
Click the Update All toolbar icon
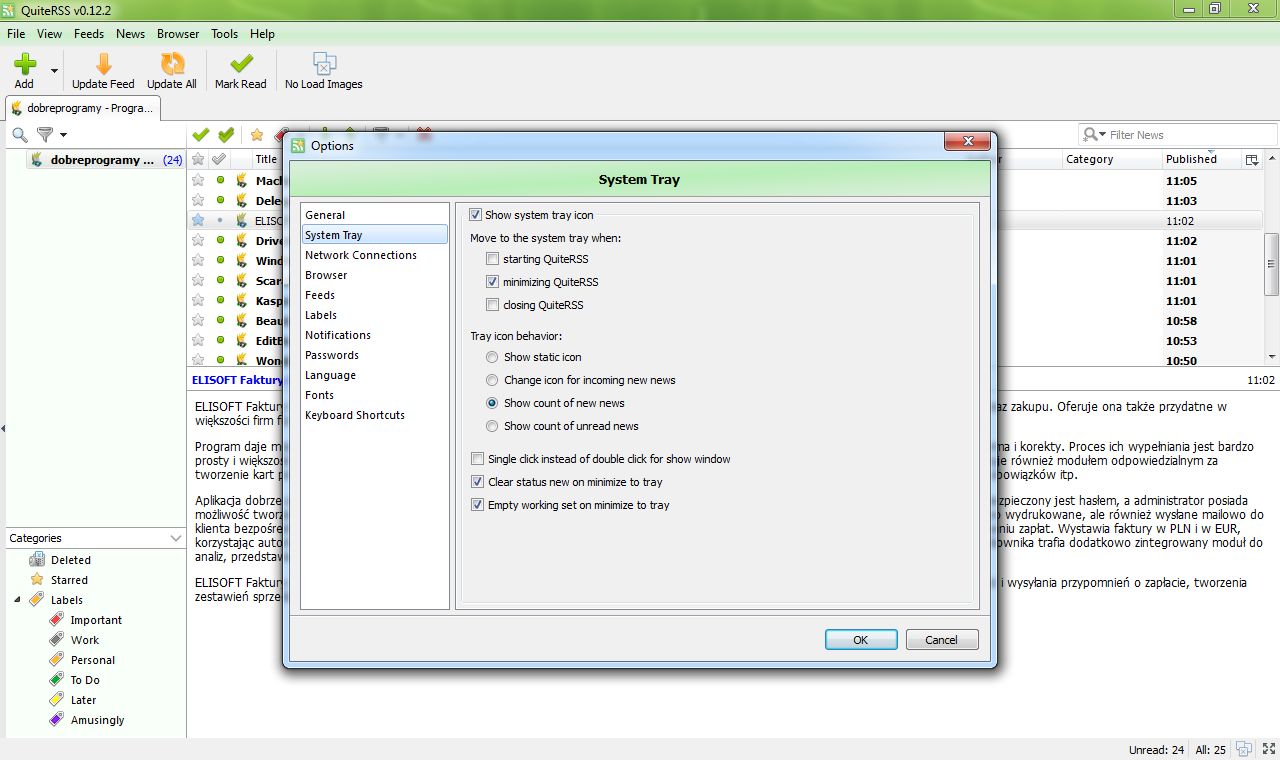pyautogui.click(x=172, y=64)
